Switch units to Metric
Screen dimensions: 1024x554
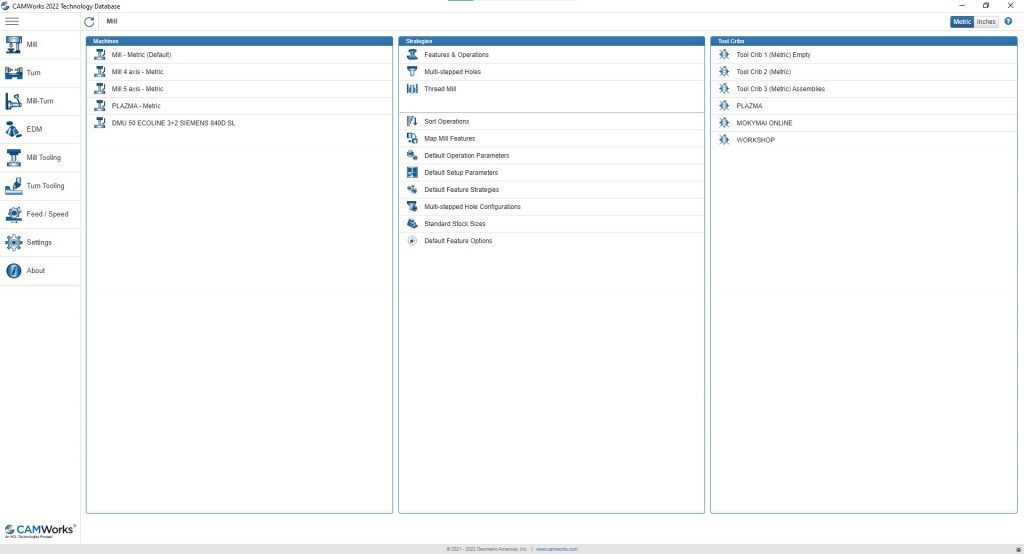click(x=962, y=22)
